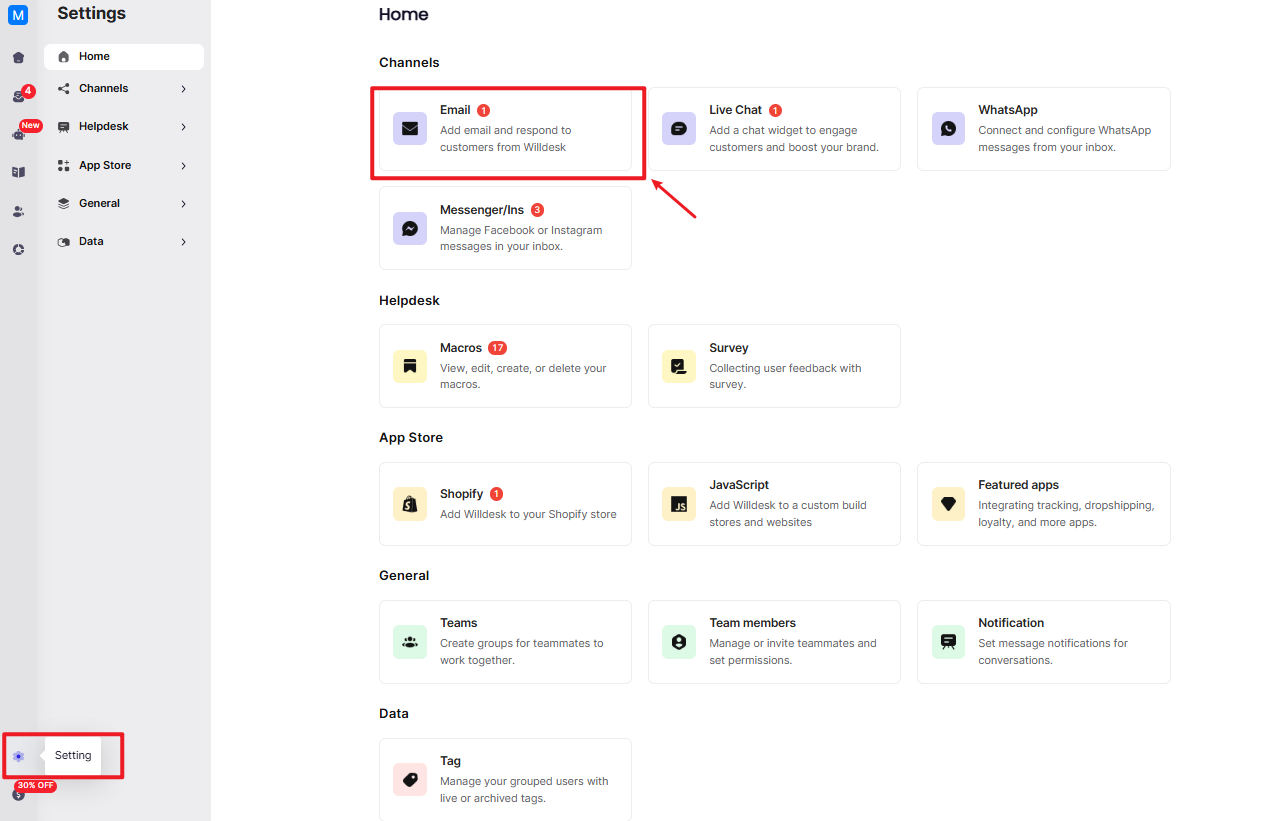Click the Messenger logo icon
The height and width of the screenshot is (821, 1277).
coord(410,228)
